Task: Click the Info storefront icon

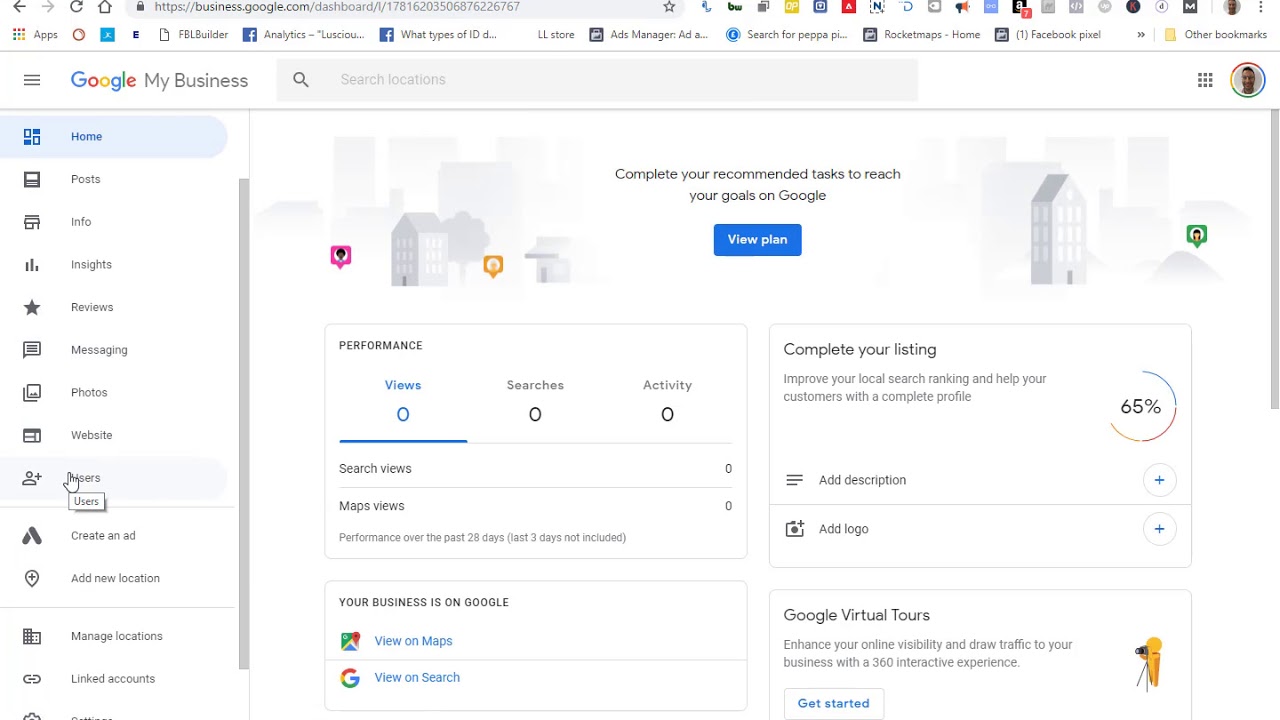Action: [x=32, y=222]
